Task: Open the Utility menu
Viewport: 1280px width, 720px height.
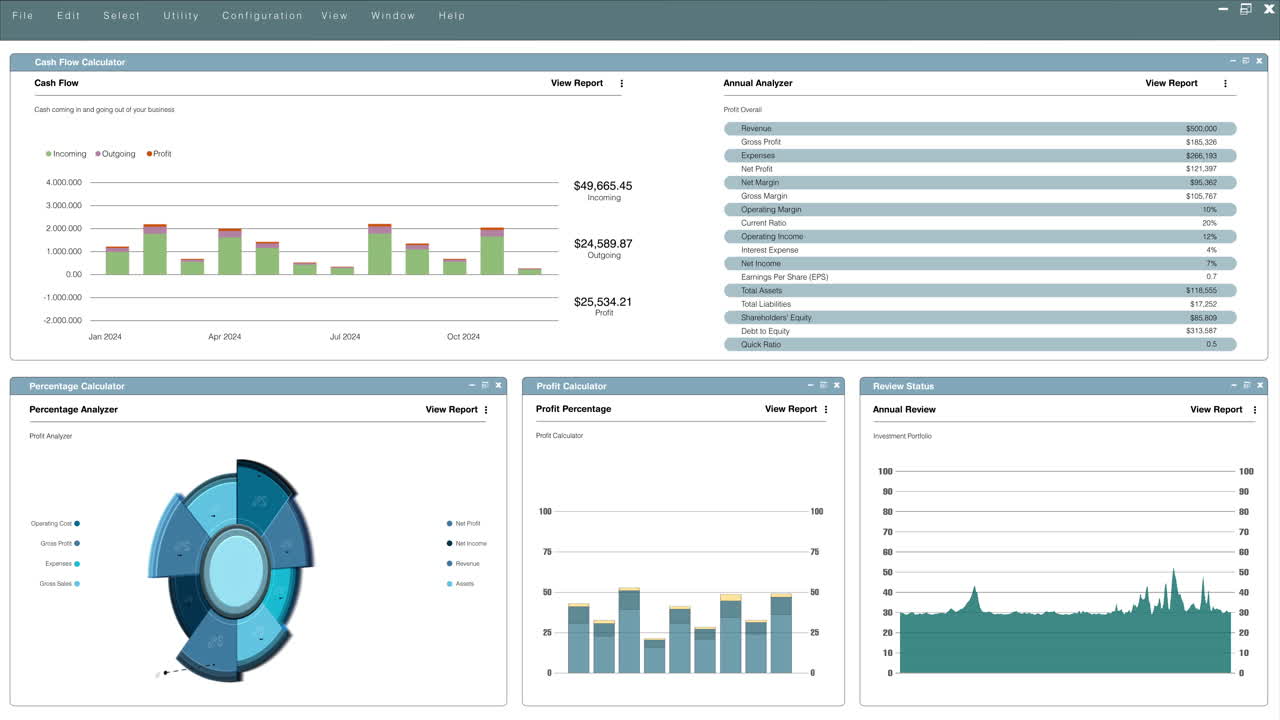Action: coord(181,16)
